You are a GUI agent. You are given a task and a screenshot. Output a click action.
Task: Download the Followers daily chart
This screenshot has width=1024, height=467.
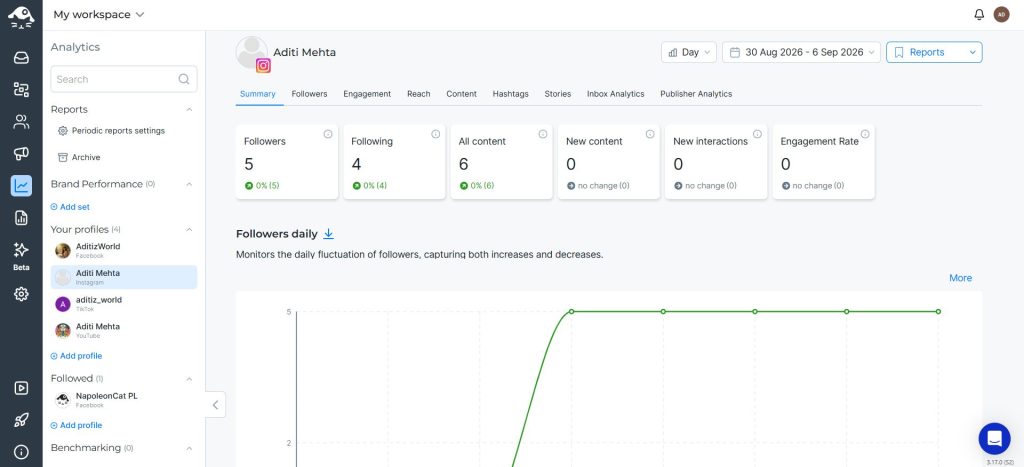[328, 234]
